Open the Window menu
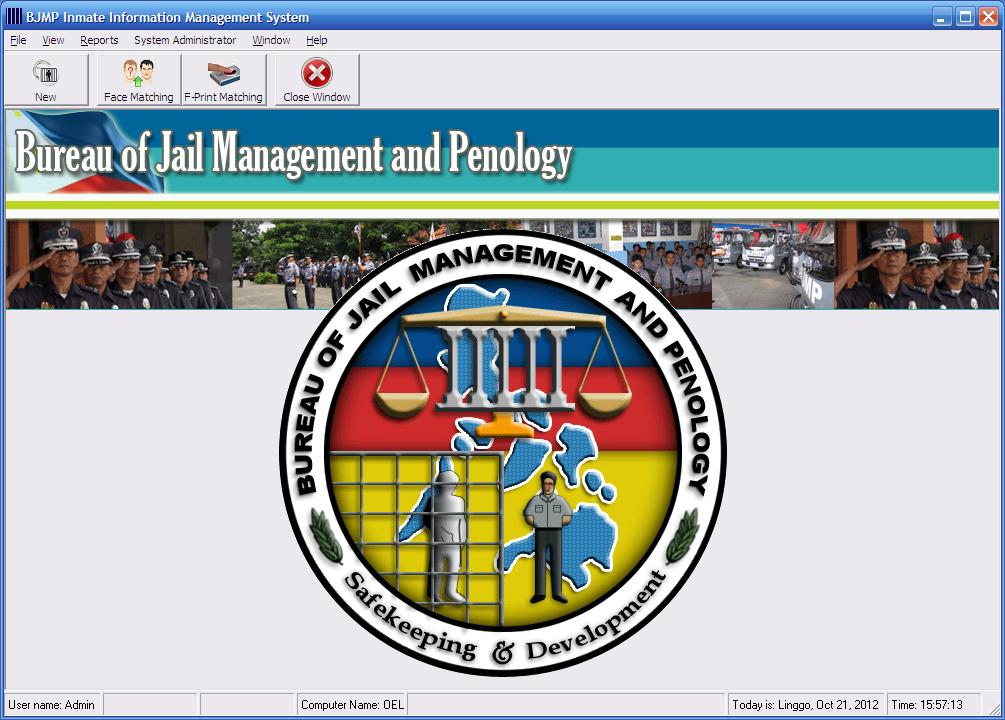 (x=271, y=40)
